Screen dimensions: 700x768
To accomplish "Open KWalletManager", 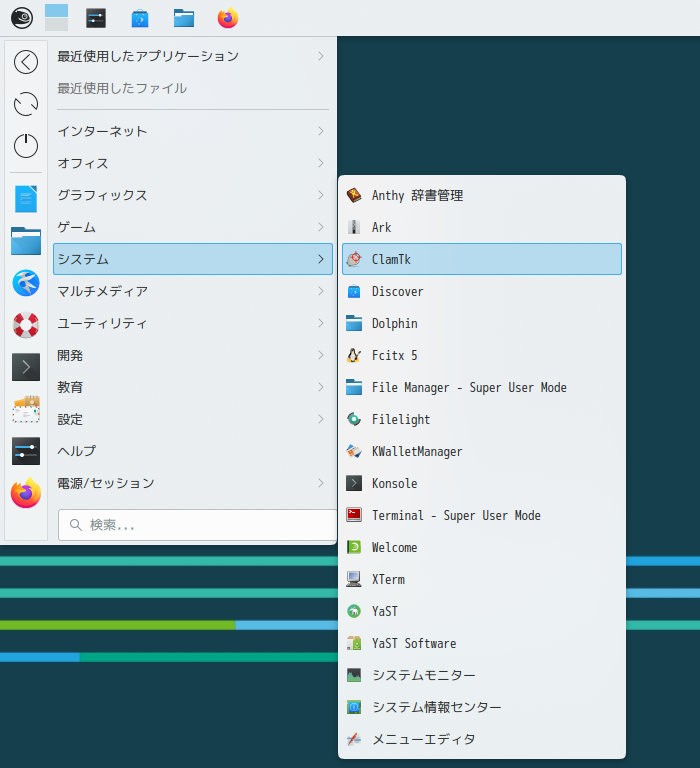I will tap(482, 451).
